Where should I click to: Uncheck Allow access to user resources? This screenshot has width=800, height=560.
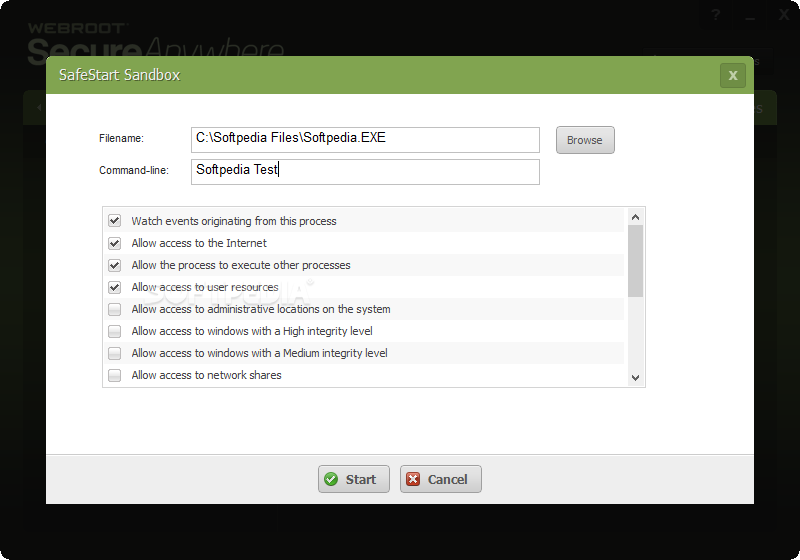(x=114, y=287)
